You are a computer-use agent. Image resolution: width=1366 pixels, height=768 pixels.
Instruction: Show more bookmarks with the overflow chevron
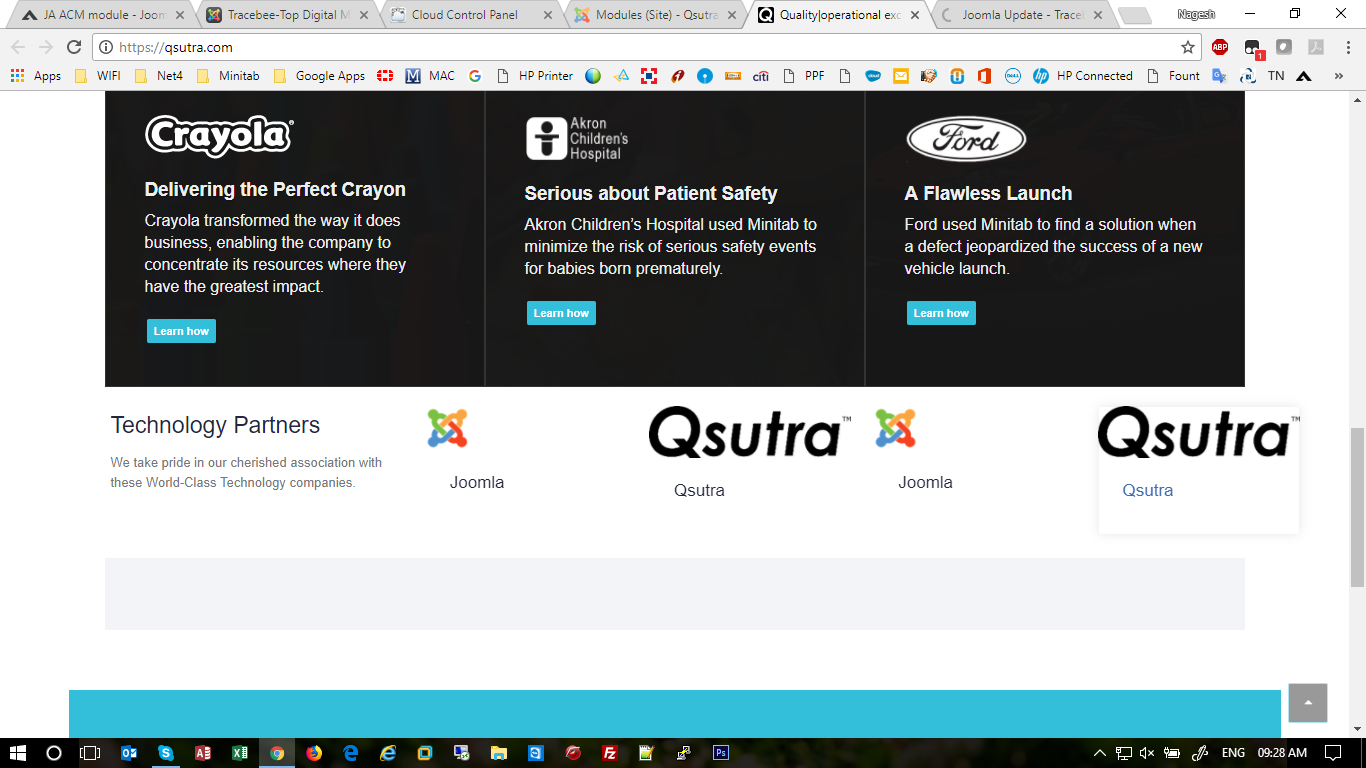pyautogui.click(x=1339, y=76)
